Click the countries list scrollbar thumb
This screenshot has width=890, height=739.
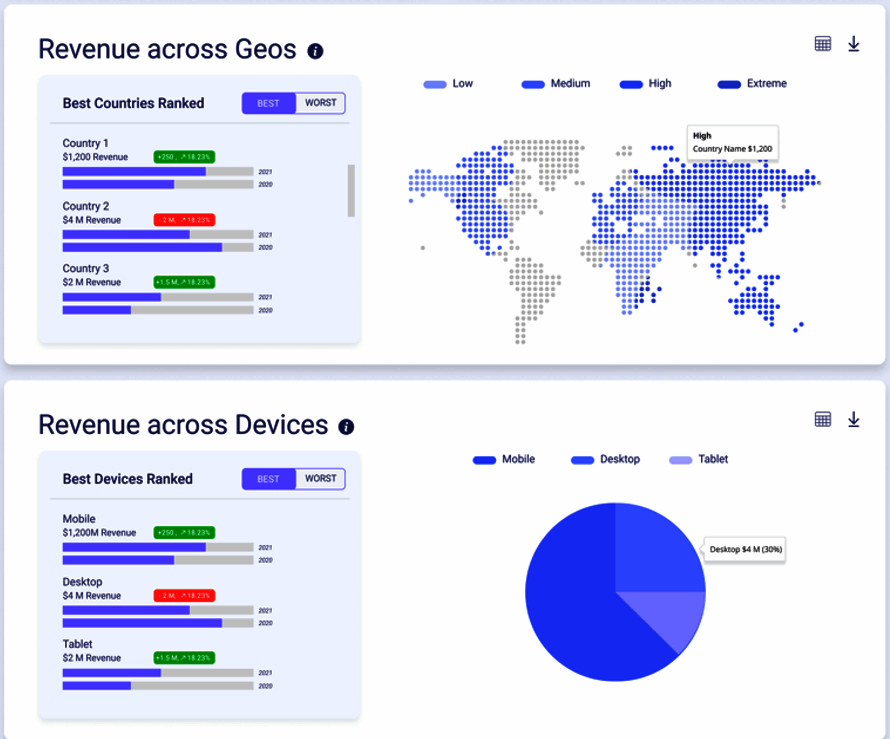point(351,191)
